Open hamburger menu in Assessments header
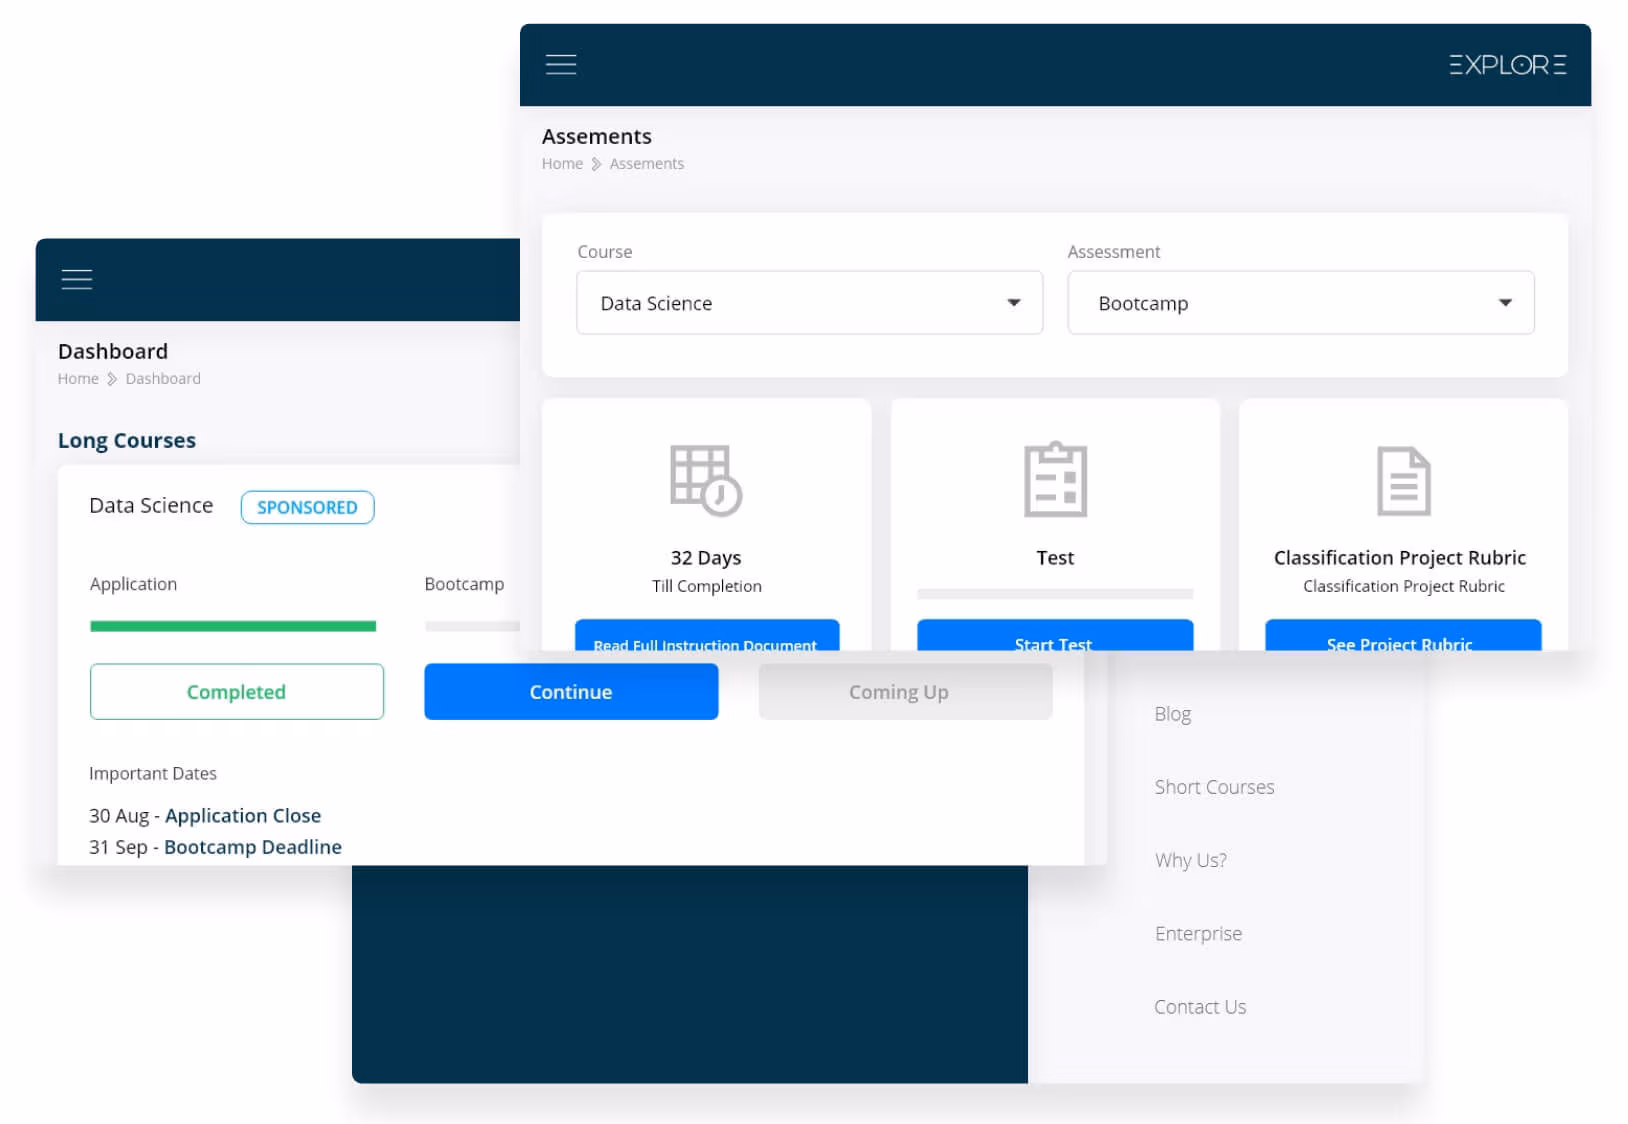This screenshot has height=1124, width=1628. (x=561, y=65)
